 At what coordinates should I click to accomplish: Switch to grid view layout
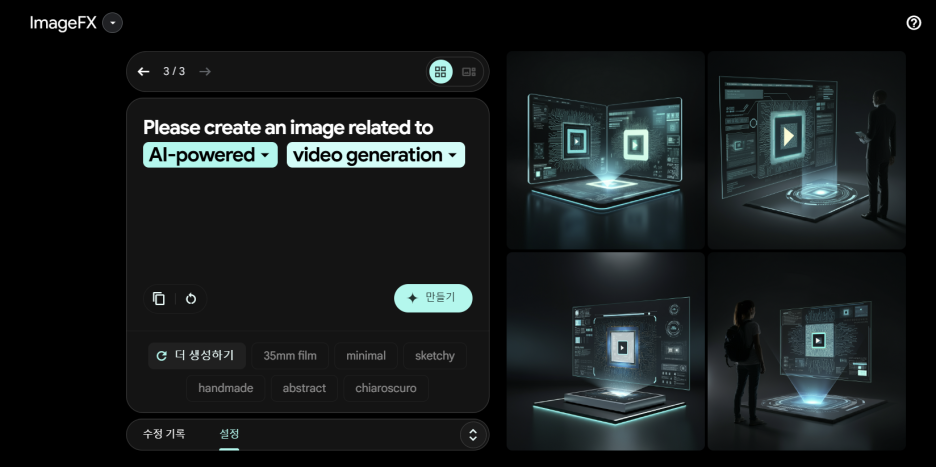(x=440, y=72)
